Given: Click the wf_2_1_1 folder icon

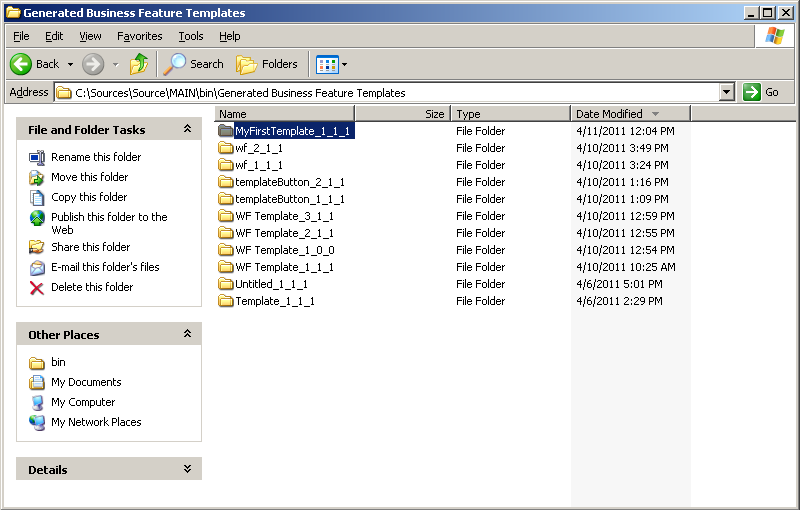Looking at the screenshot, I should tap(226, 148).
